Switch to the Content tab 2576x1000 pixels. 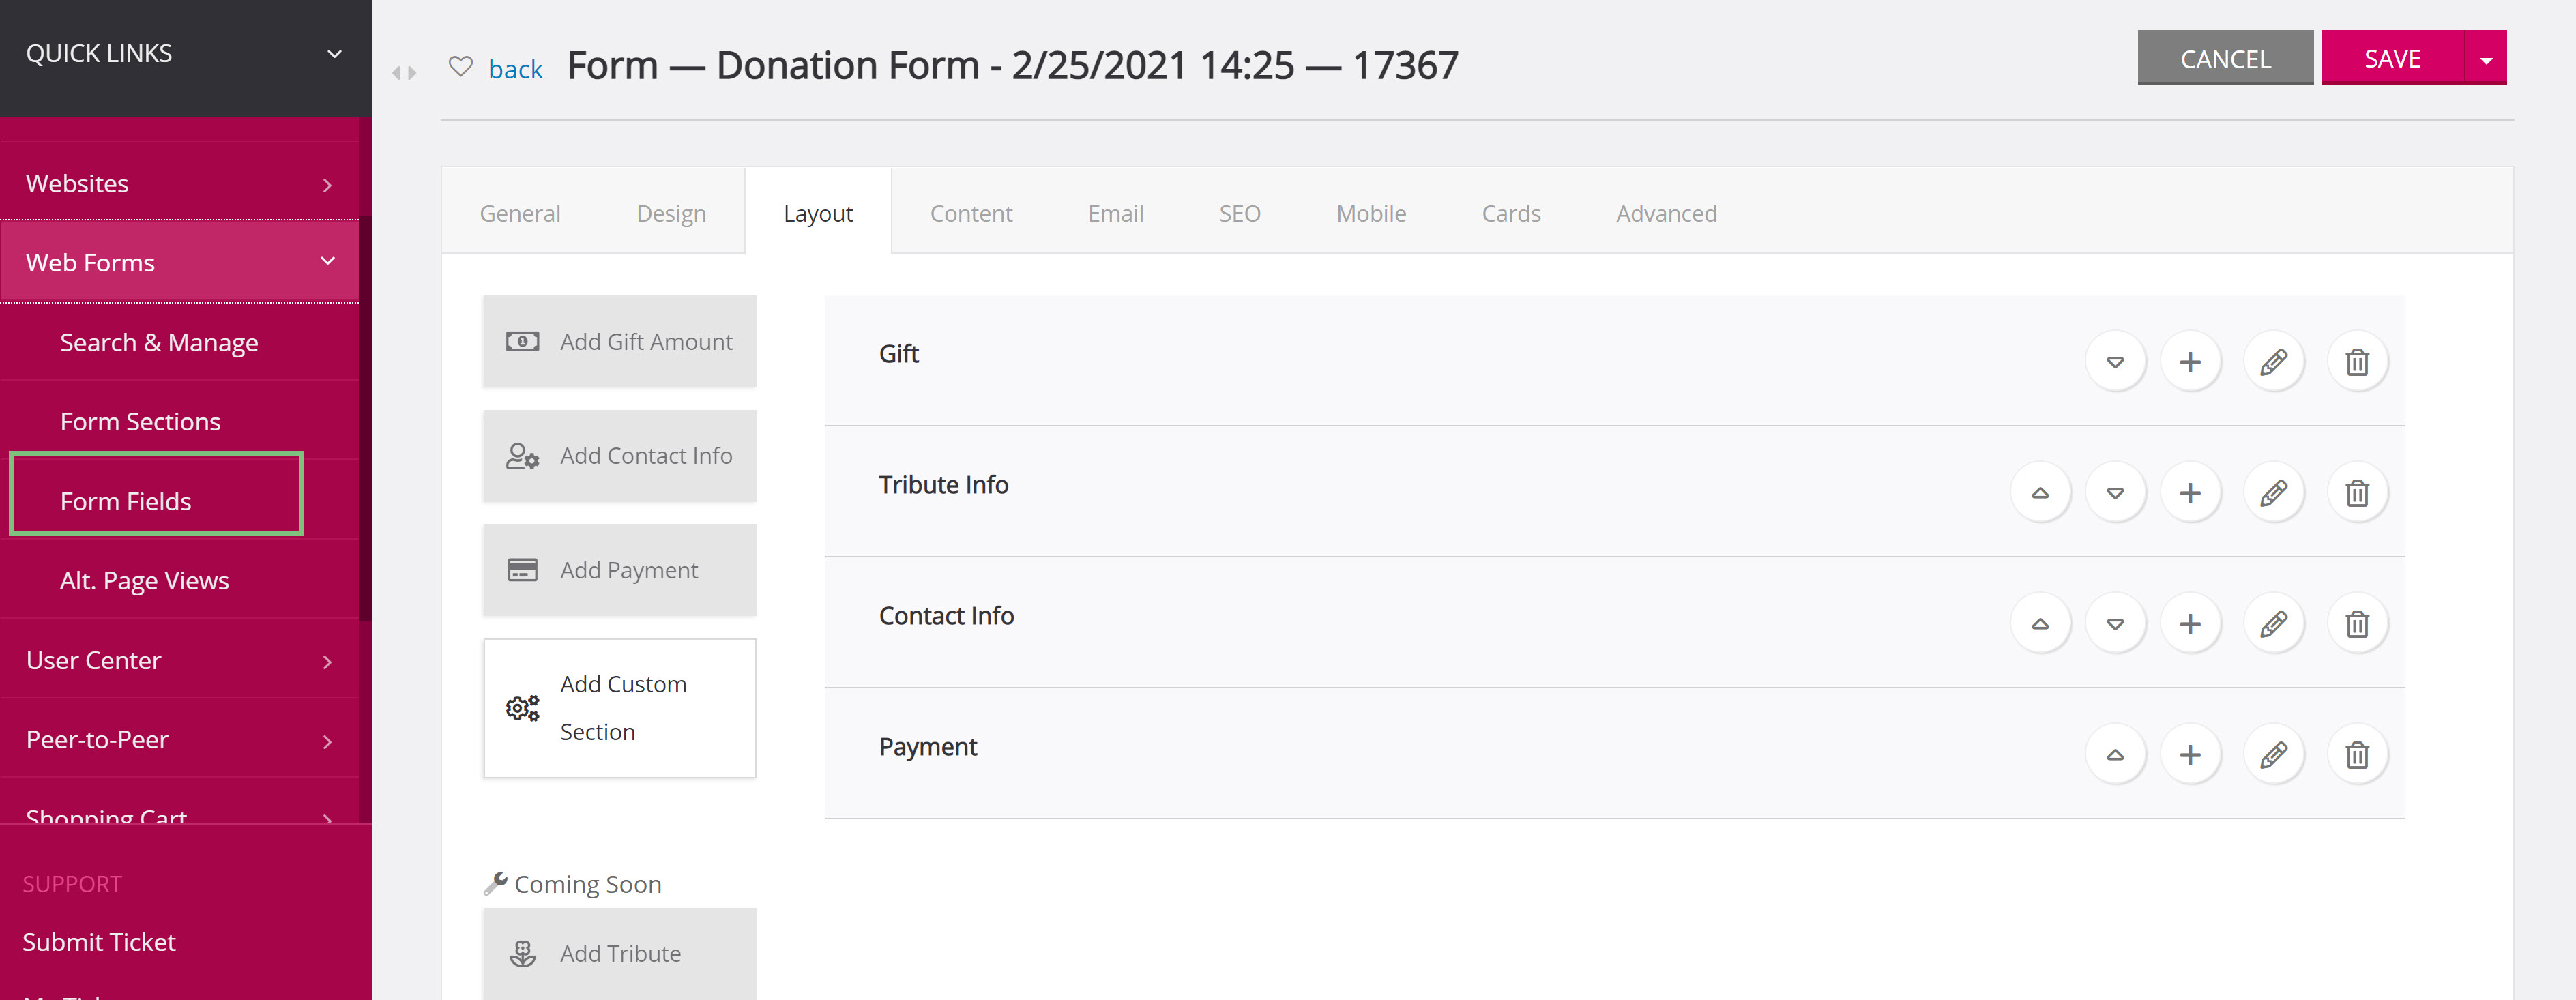tap(970, 213)
